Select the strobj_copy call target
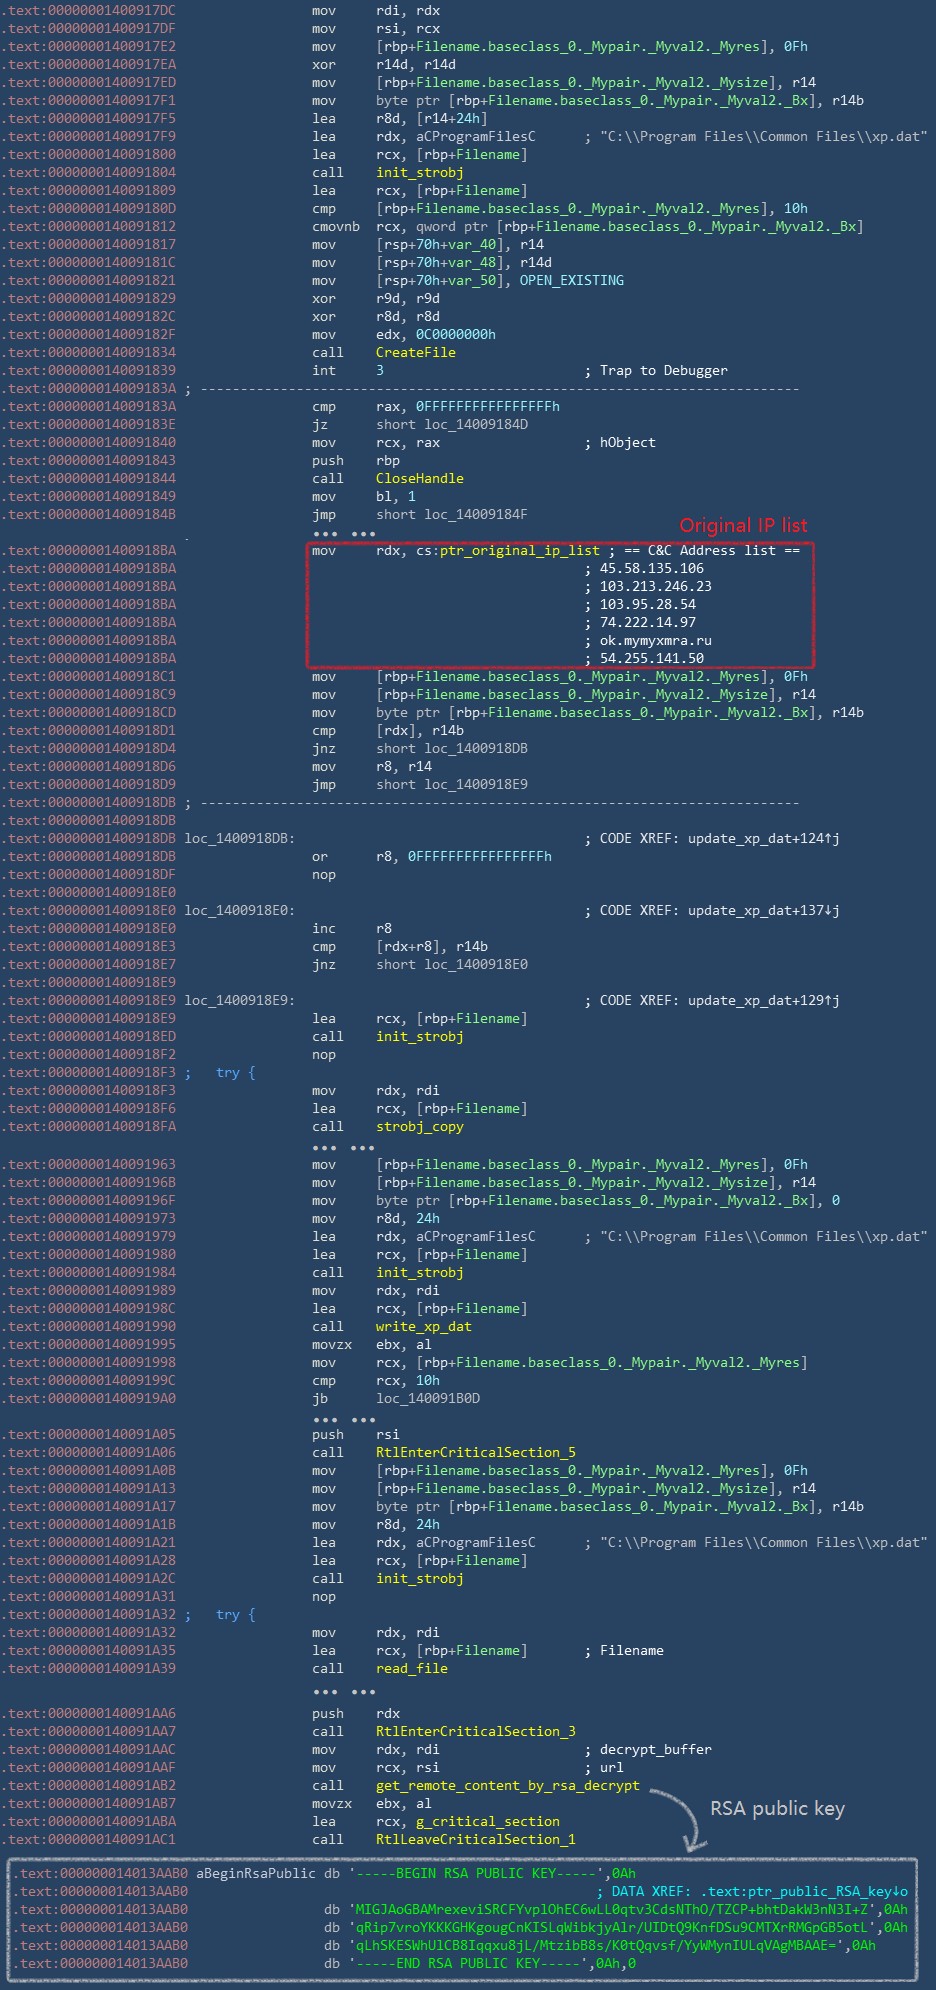This screenshot has width=936, height=1990. [x=419, y=1126]
